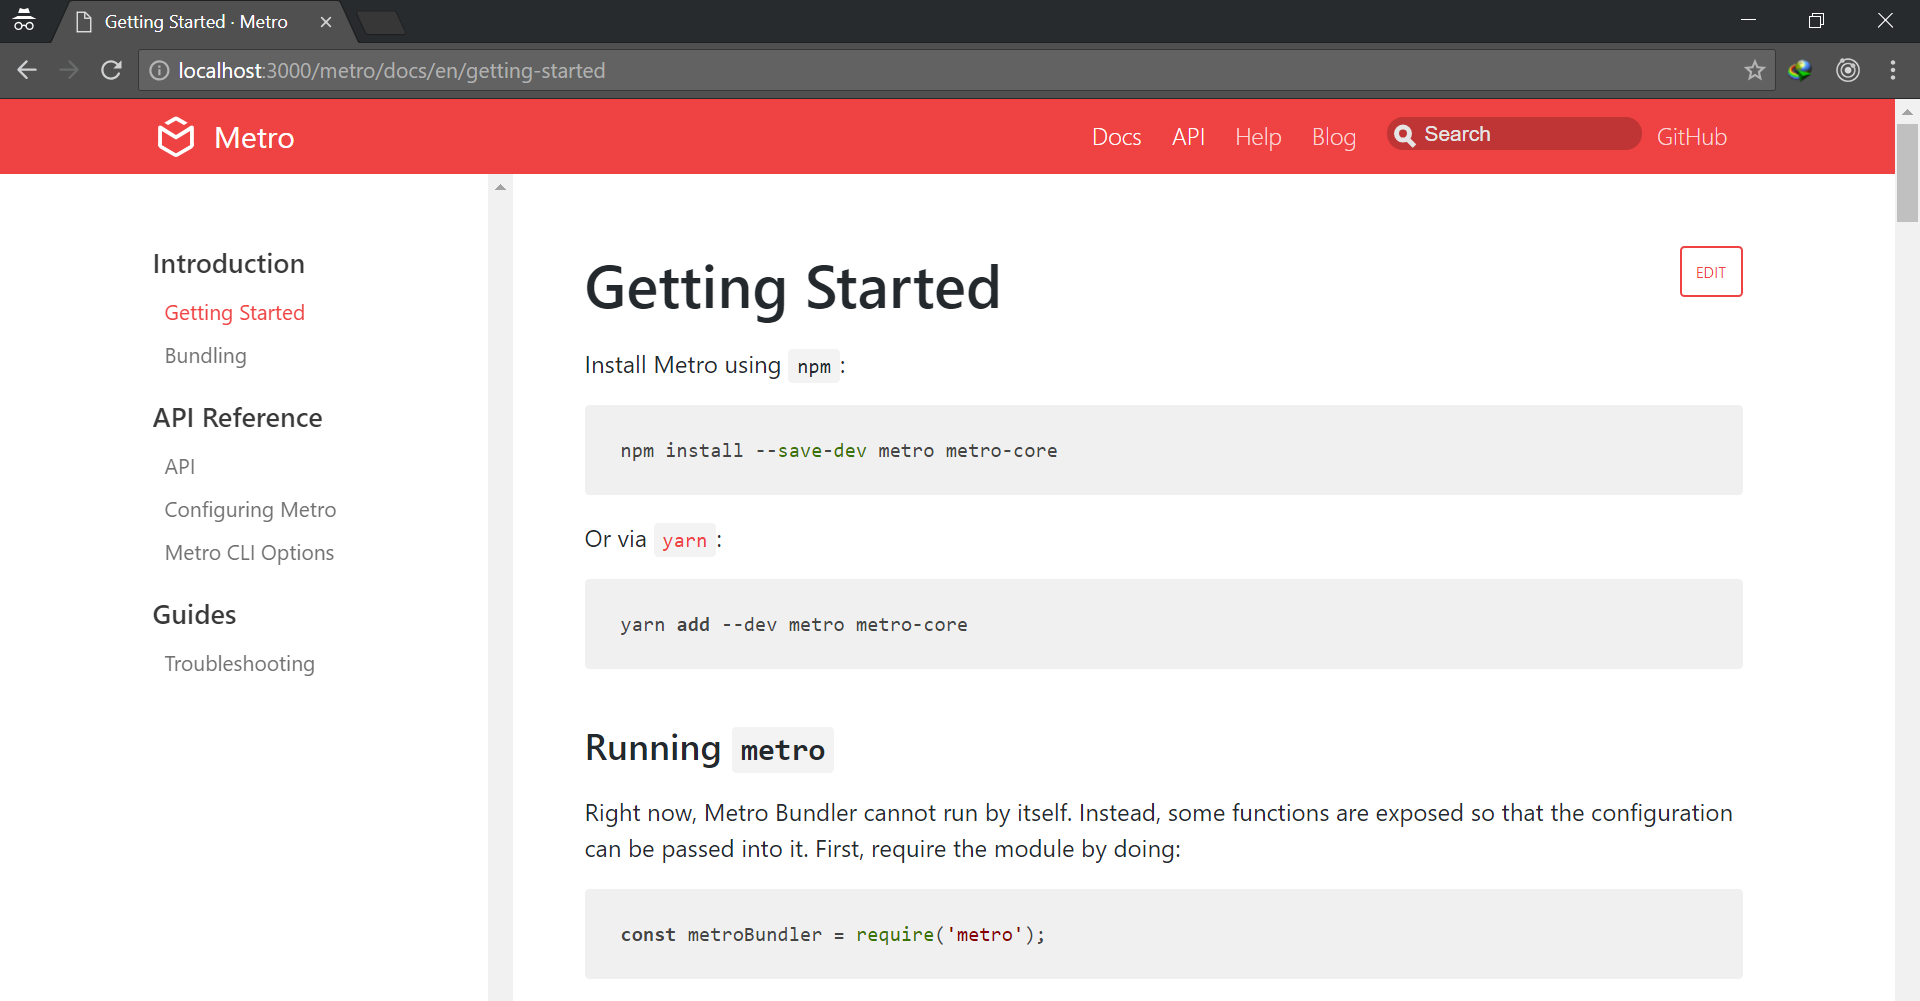Open Metro CLI Options sidebar link
Viewport: 1920px width, 1001px height.
click(249, 553)
